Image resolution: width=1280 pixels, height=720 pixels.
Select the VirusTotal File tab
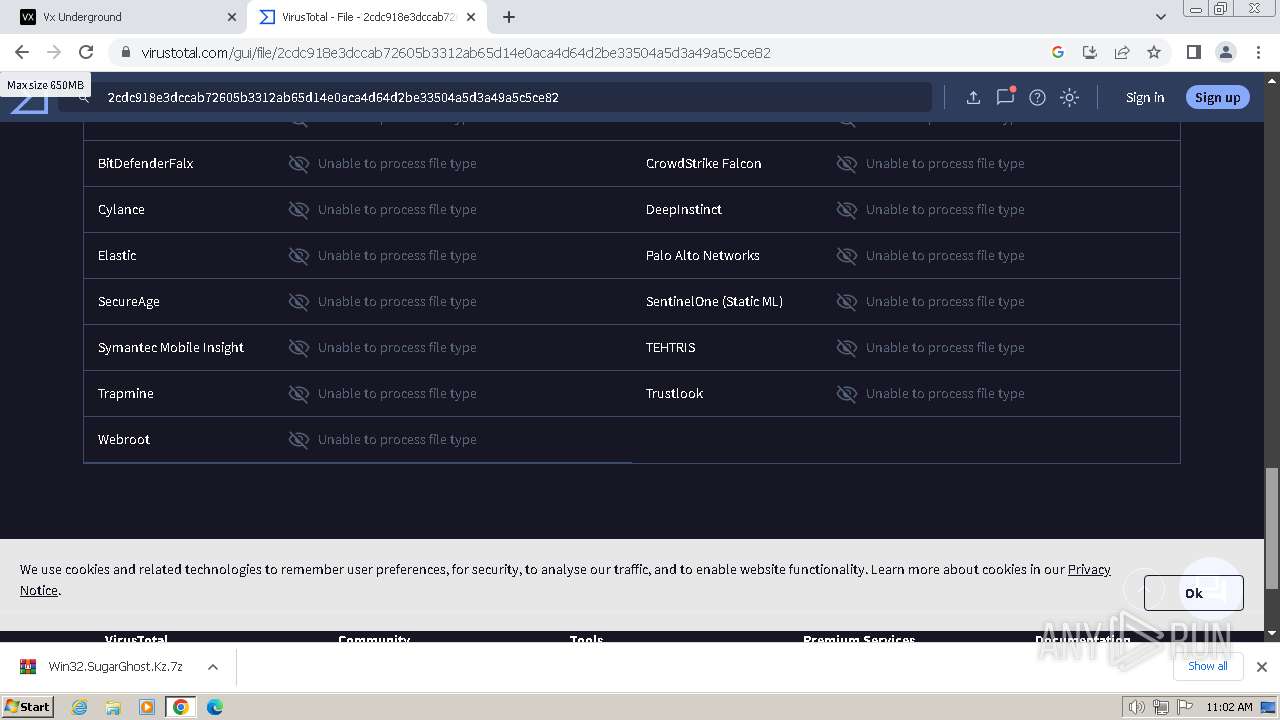(x=365, y=17)
